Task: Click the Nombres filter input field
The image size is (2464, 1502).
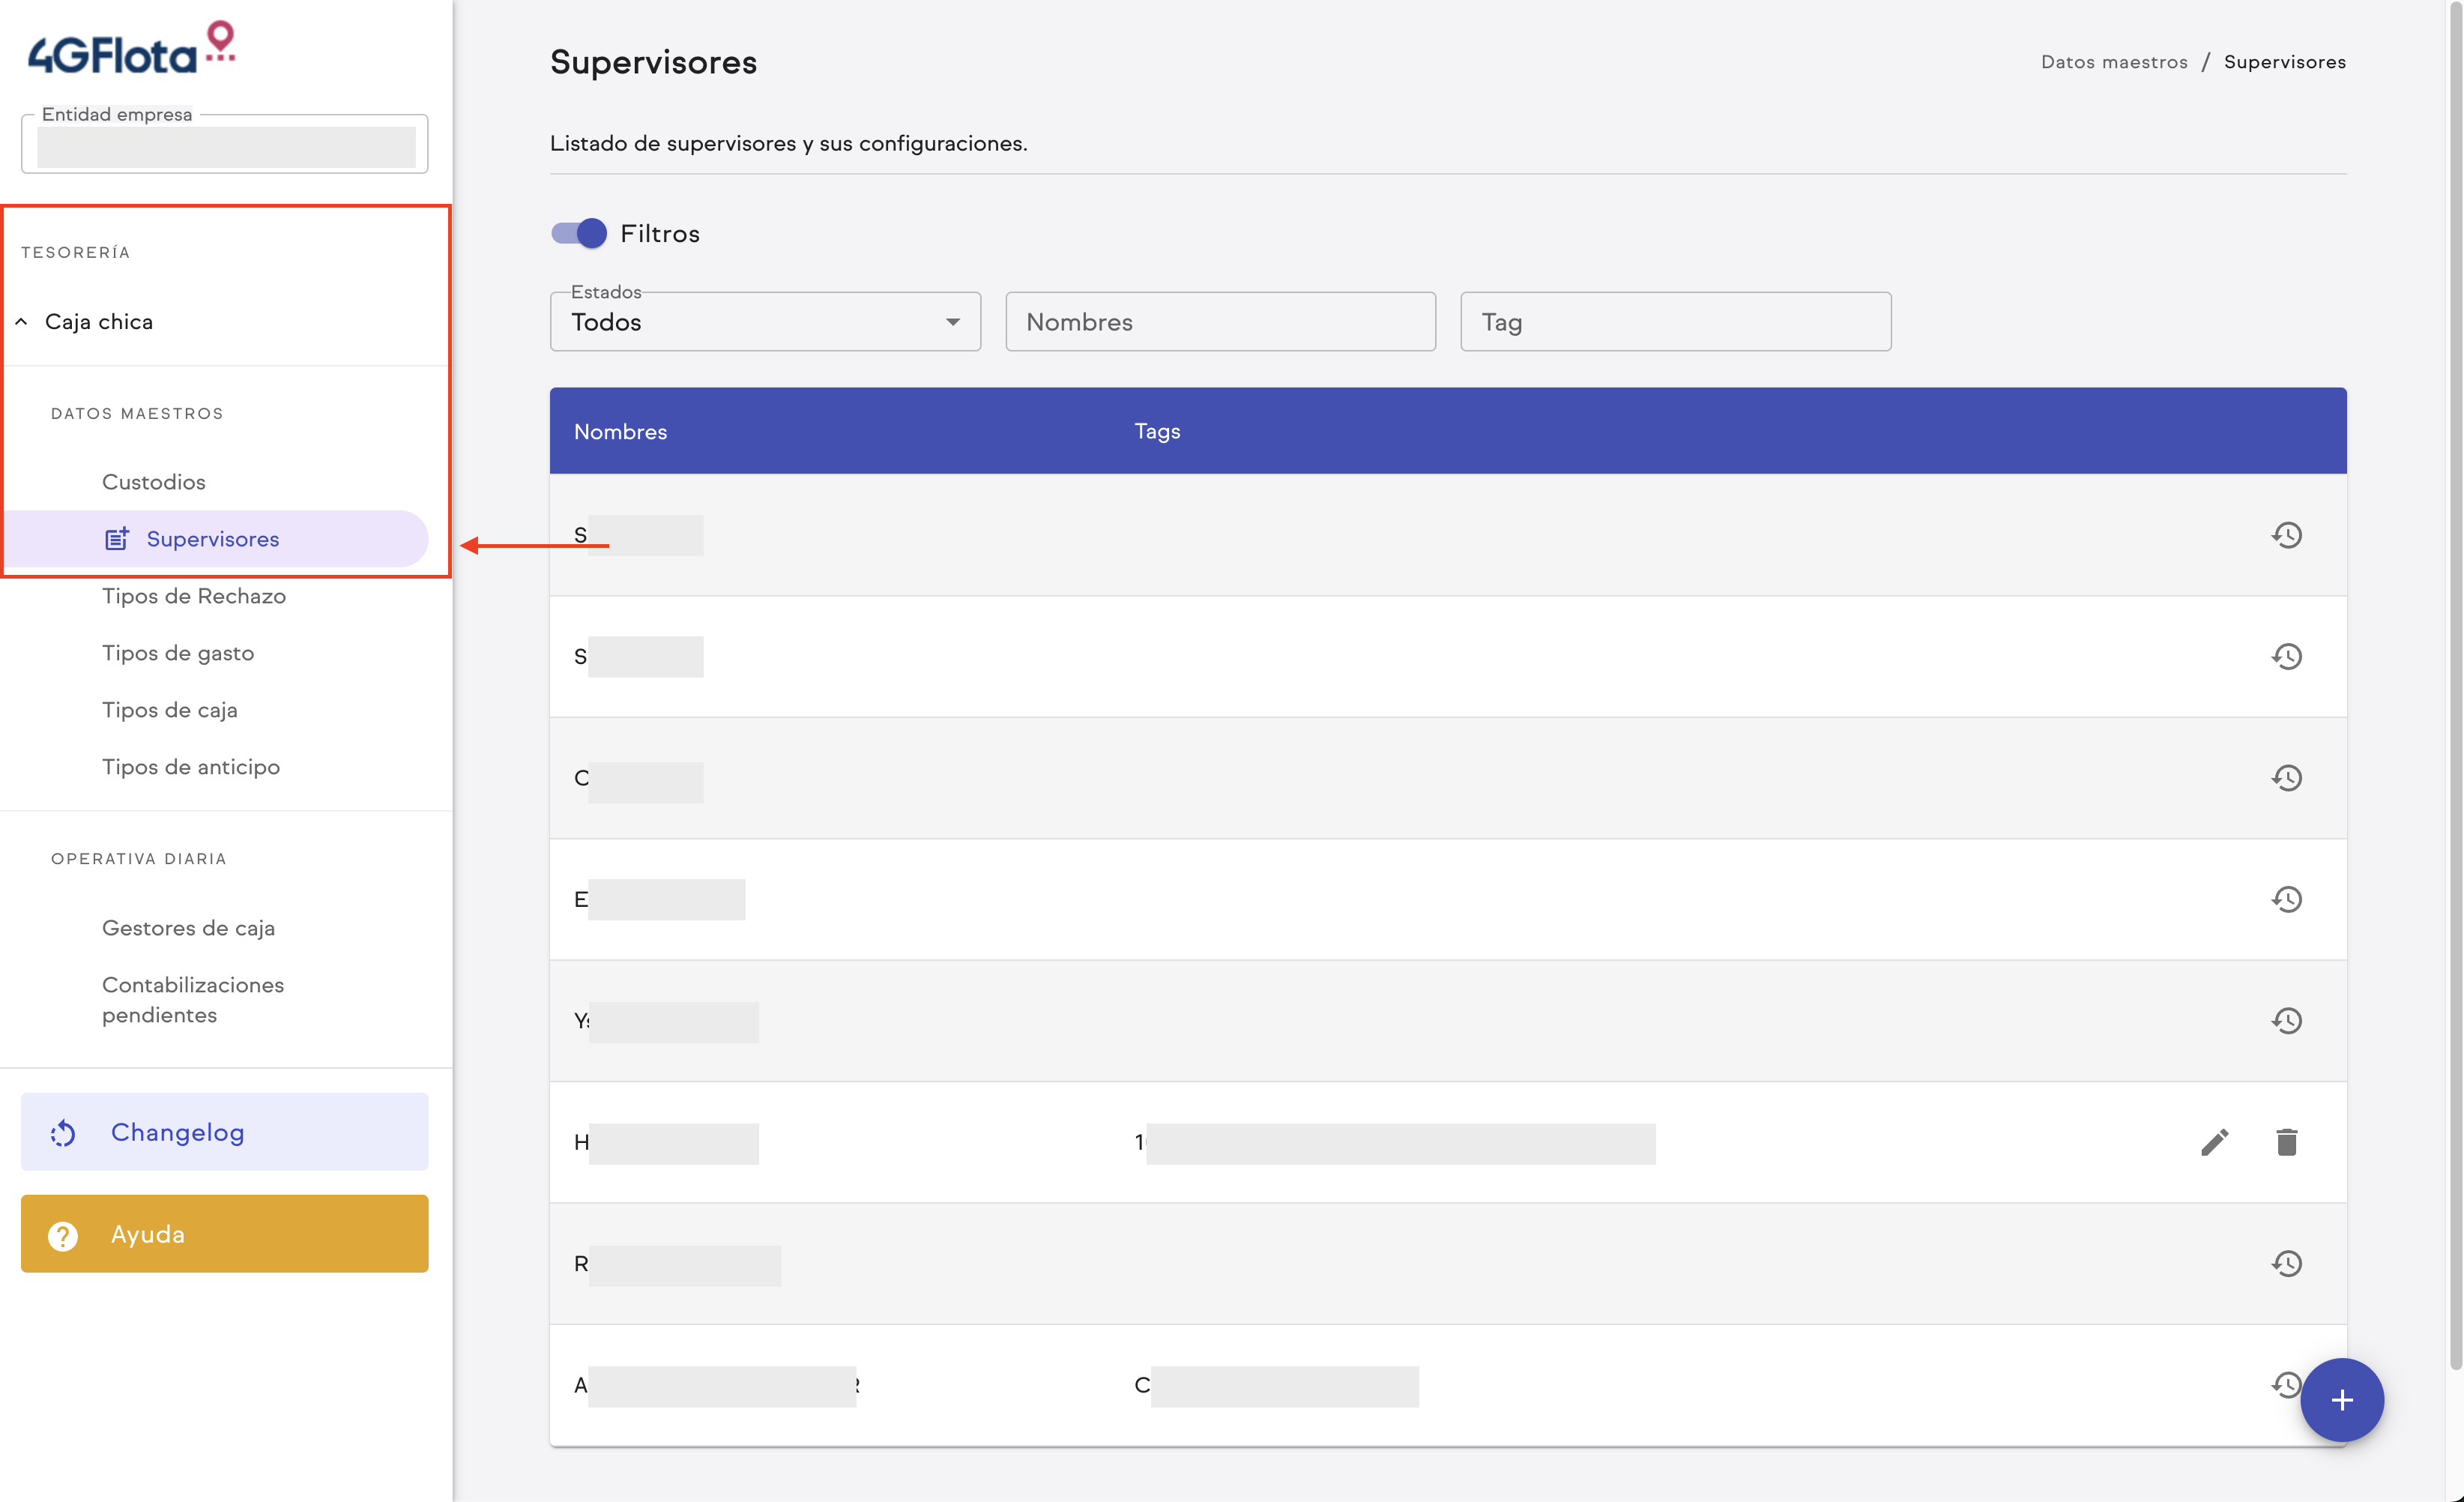Action: click(1220, 322)
